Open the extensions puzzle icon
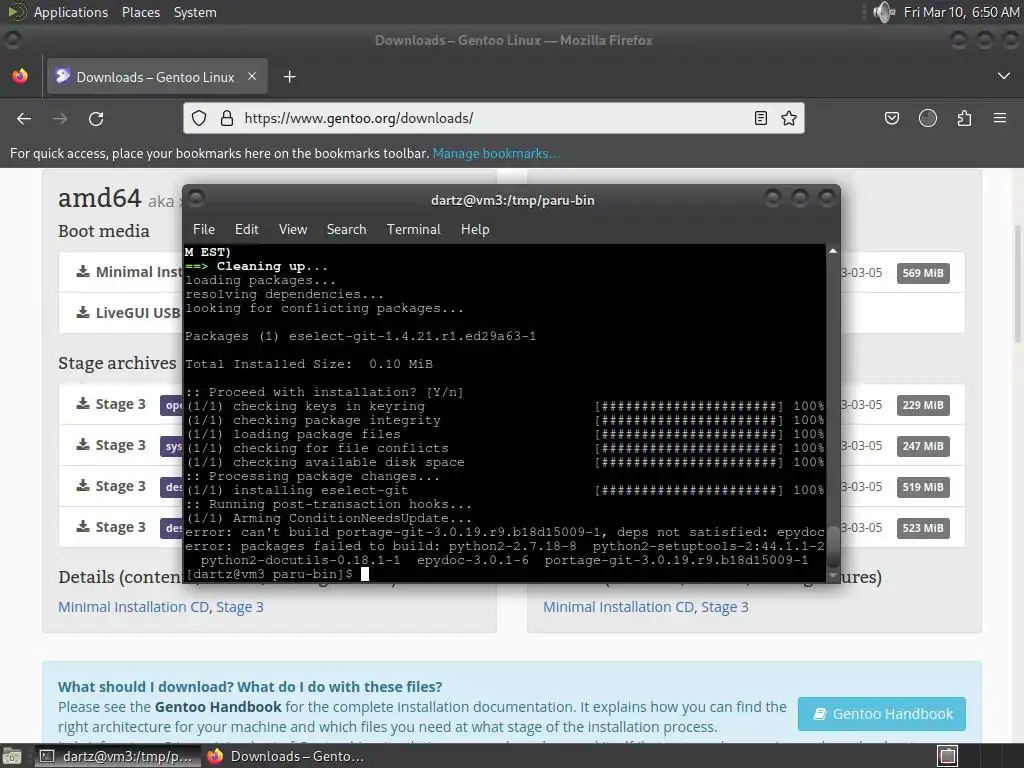 click(964, 118)
